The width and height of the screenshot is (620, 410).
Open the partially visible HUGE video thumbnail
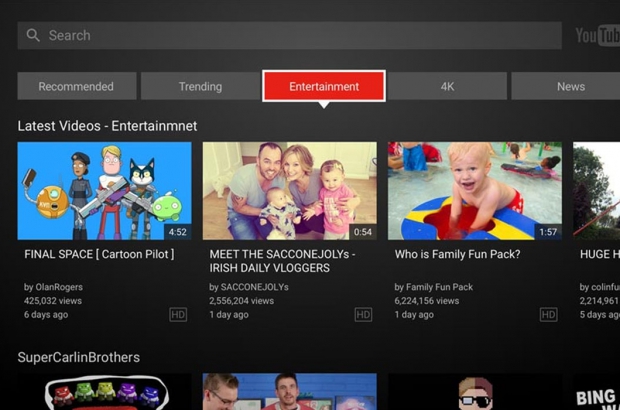[x=596, y=190]
